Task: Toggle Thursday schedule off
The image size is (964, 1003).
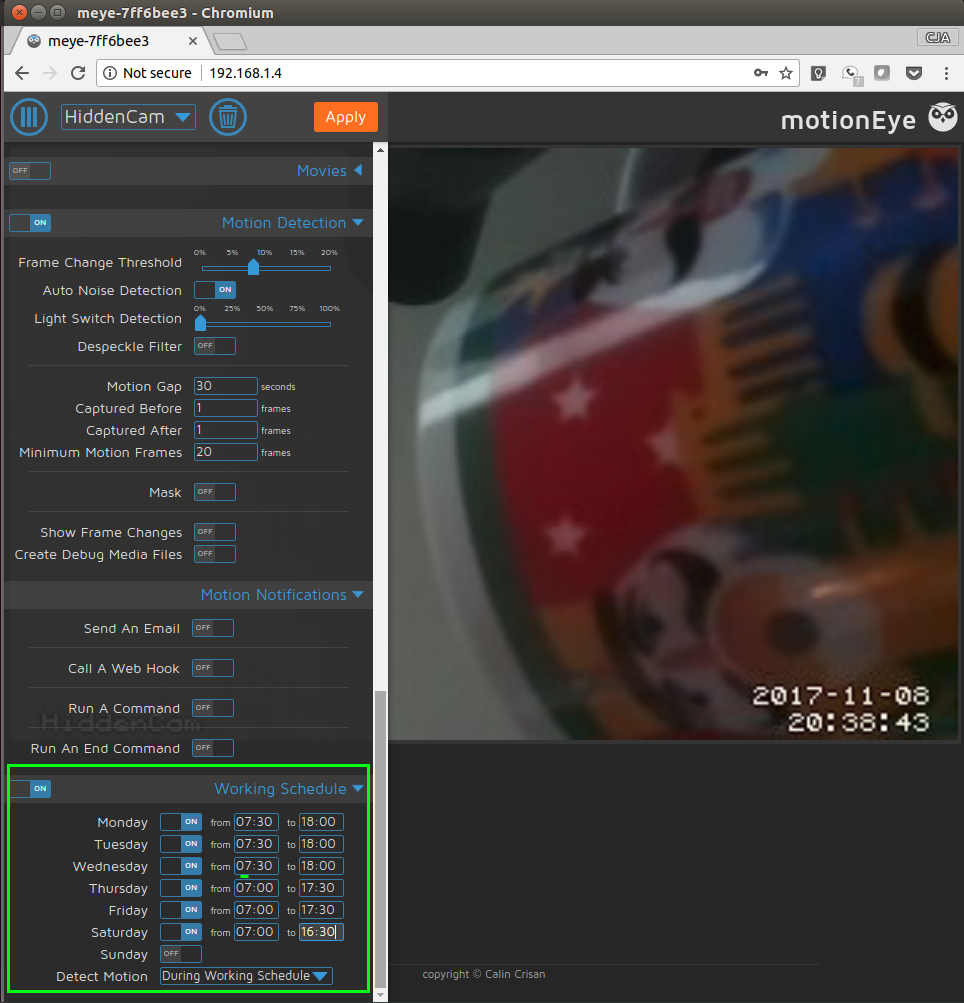Action: click(181, 888)
